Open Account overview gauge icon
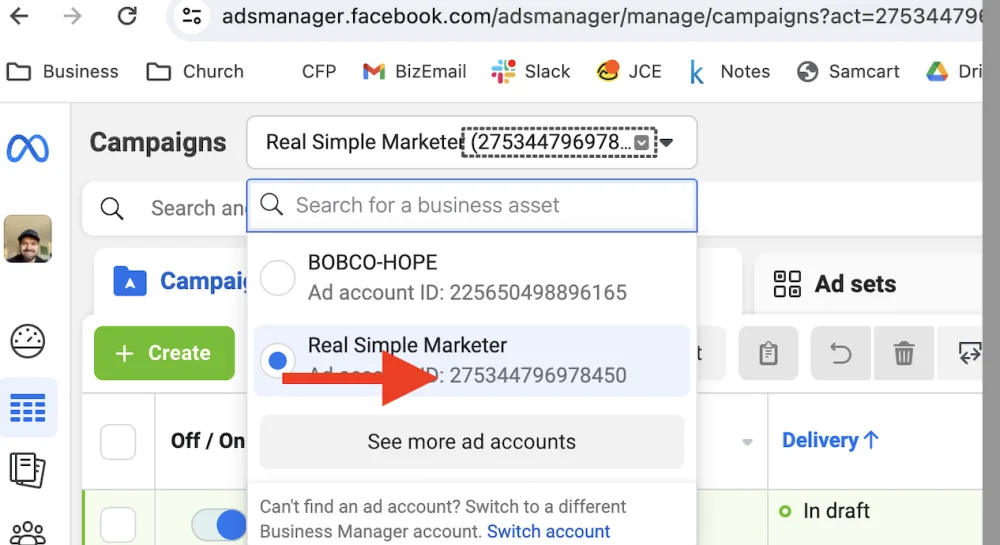The width and height of the screenshot is (1000, 545). point(27,341)
